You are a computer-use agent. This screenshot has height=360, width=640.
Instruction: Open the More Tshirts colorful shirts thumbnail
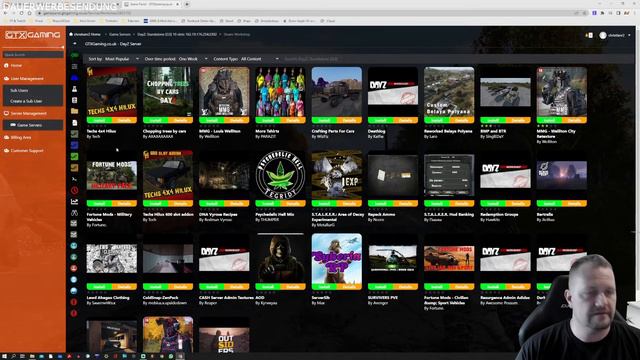coord(280,92)
